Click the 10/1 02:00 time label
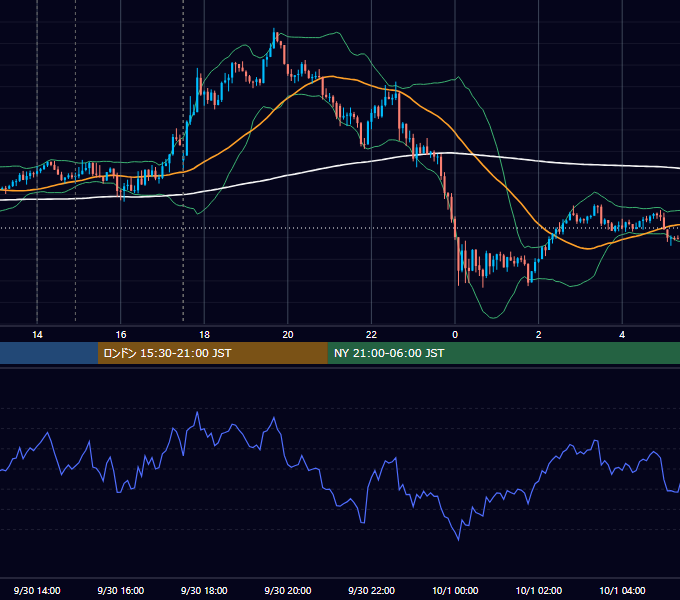 (539, 590)
